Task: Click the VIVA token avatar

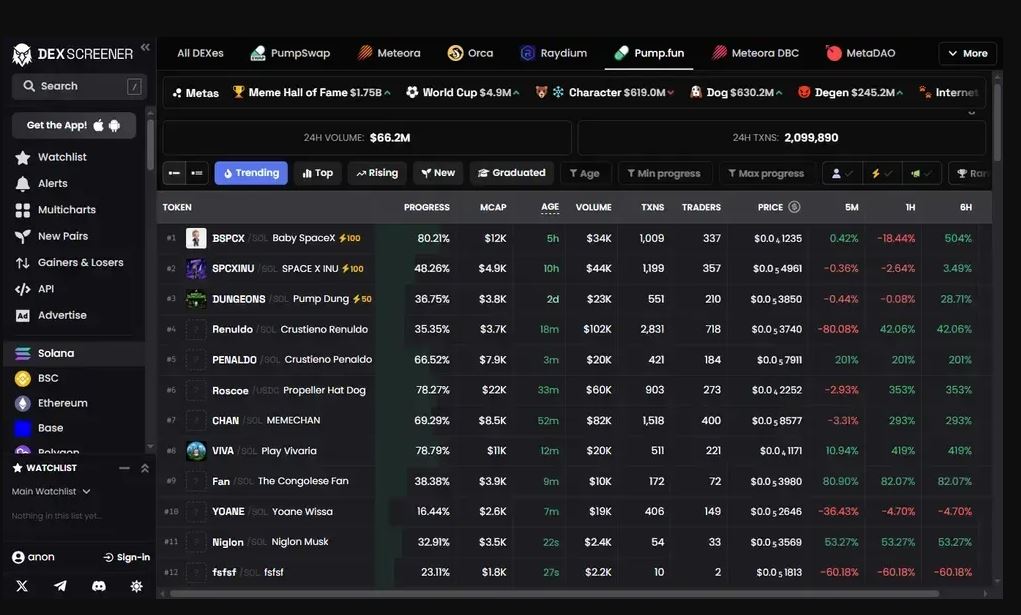Action: tap(196, 450)
